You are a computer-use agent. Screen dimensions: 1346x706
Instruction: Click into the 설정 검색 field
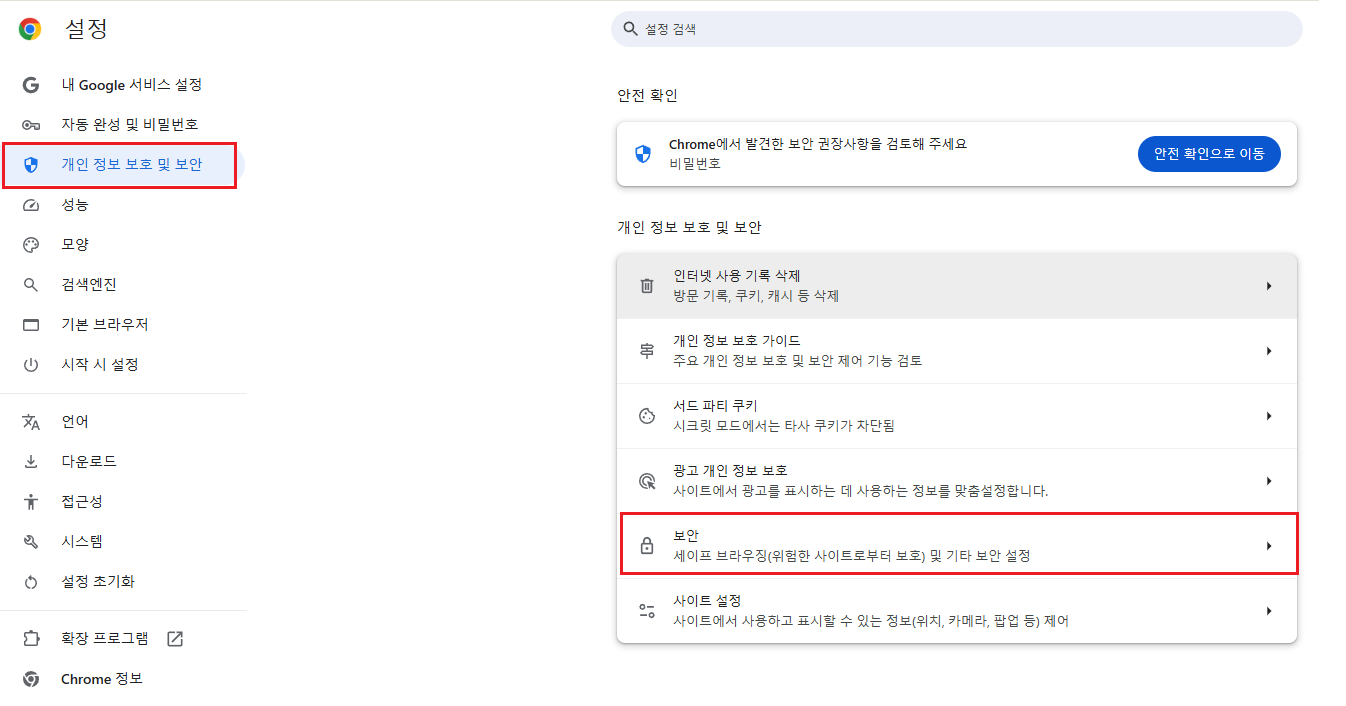pyautogui.click(x=957, y=29)
